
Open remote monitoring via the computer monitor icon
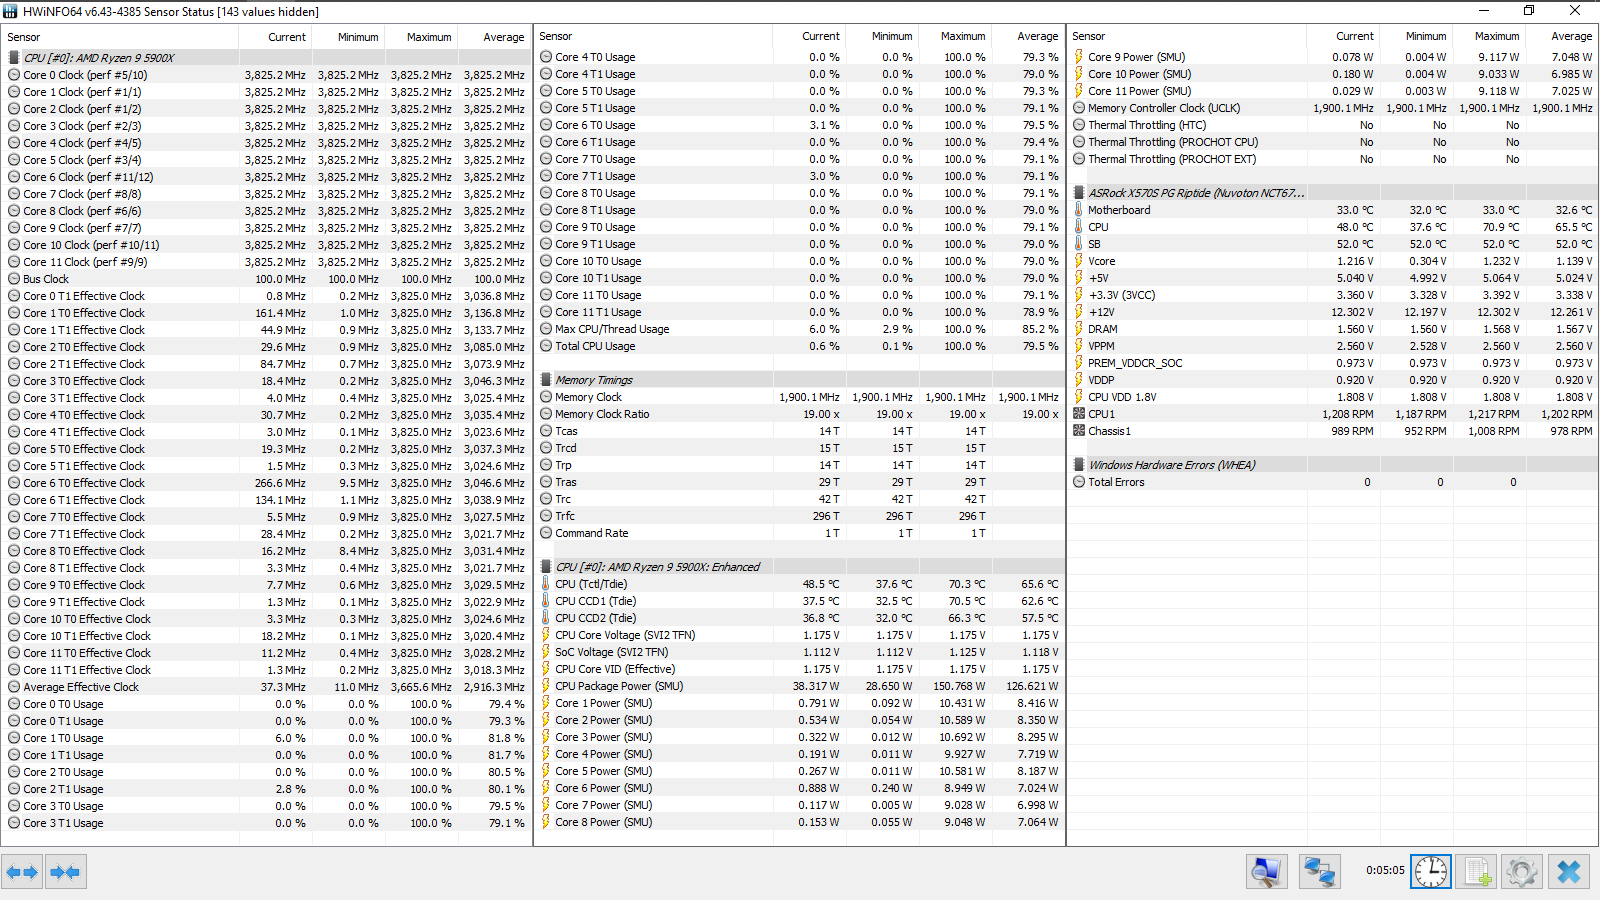[x=1266, y=872]
